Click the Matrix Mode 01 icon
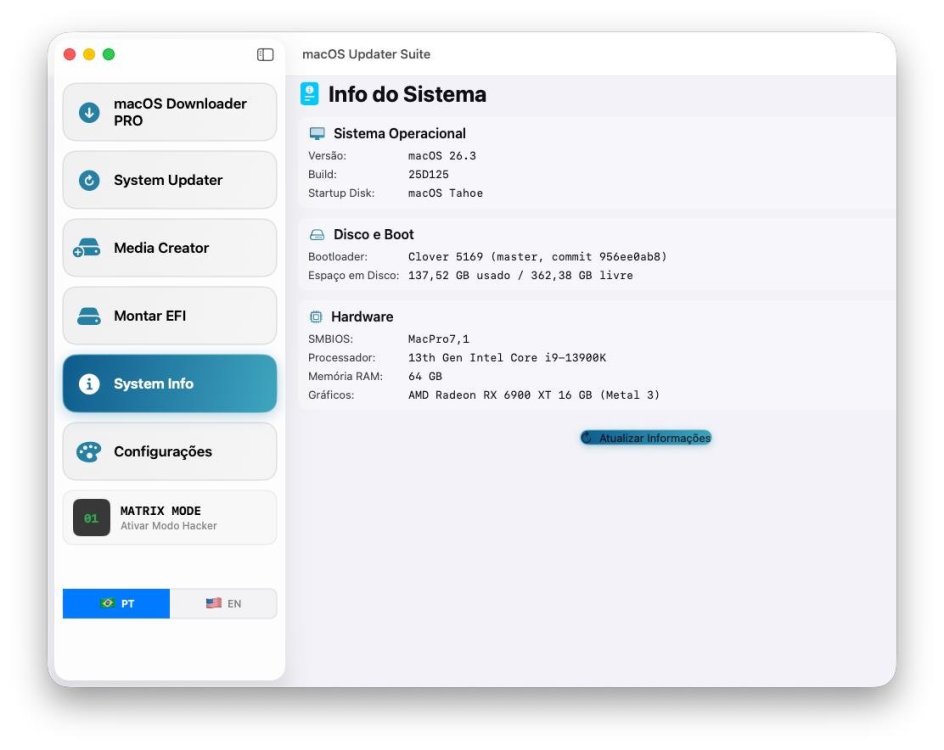 [92, 518]
